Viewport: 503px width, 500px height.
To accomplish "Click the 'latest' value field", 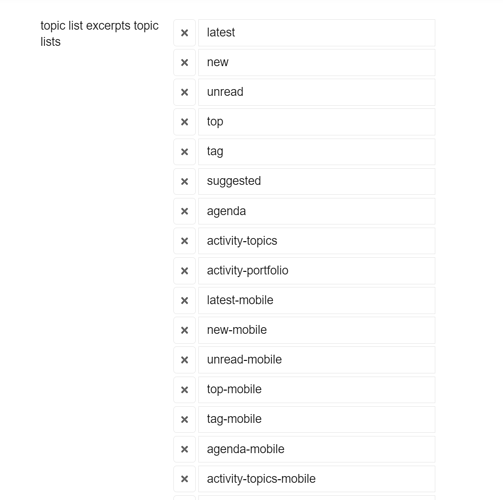I will pos(317,33).
